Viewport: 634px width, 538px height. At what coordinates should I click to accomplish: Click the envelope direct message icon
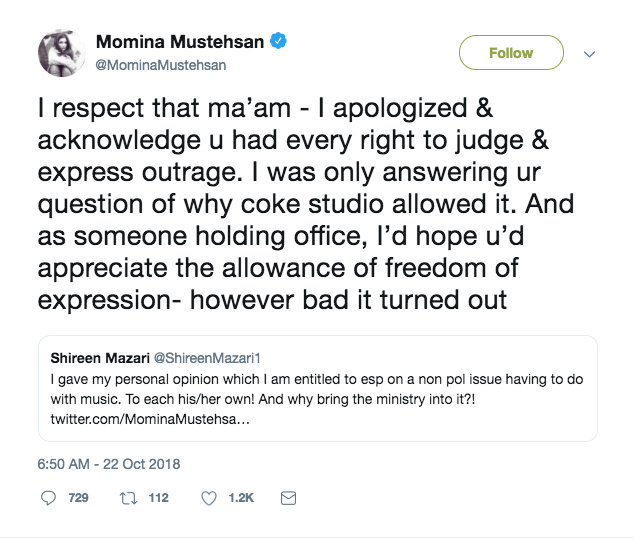click(288, 498)
